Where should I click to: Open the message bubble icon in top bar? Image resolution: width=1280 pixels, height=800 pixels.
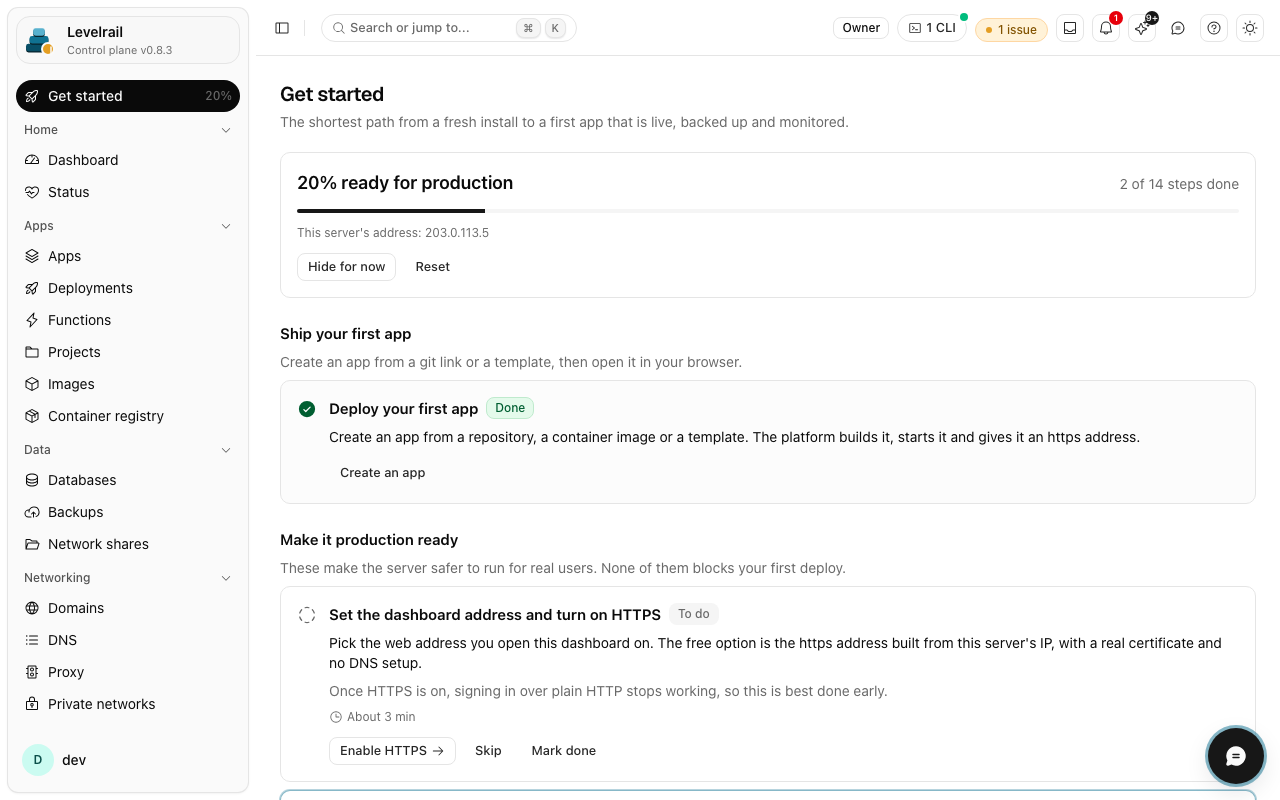pyautogui.click(x=1178, y=28)
